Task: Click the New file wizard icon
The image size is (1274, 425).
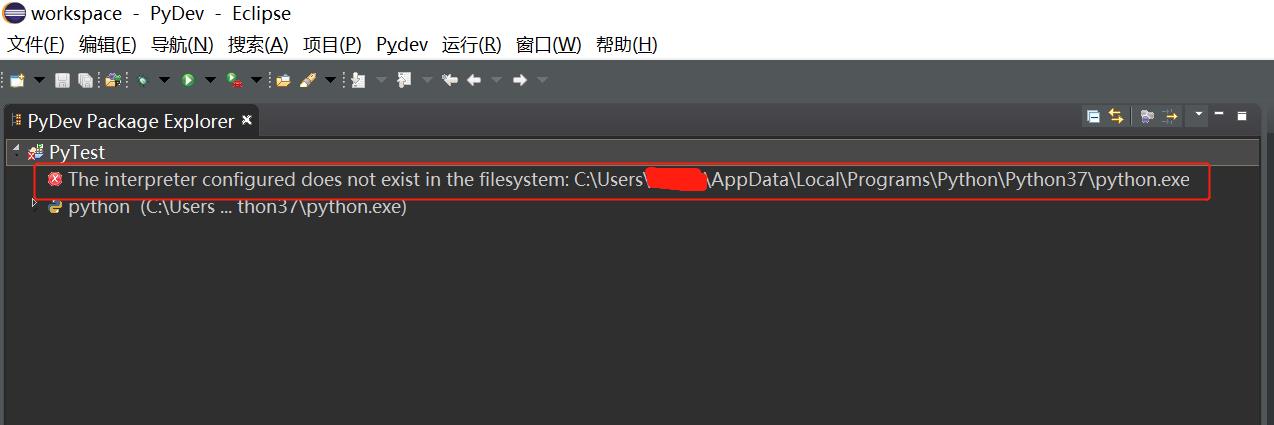Action: 17,80
